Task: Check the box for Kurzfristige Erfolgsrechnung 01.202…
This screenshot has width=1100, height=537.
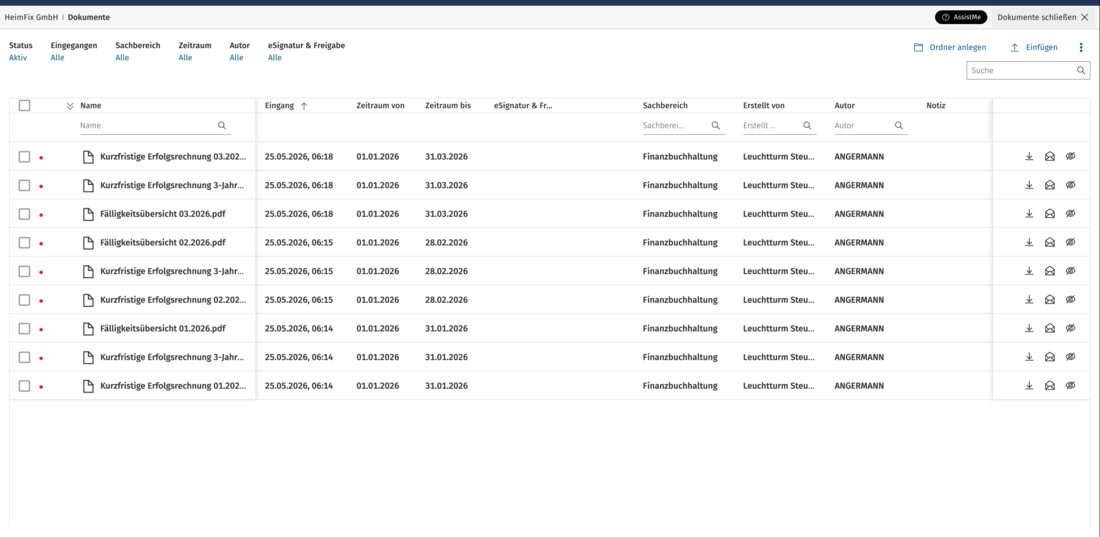Action: (x=25, y=385)
